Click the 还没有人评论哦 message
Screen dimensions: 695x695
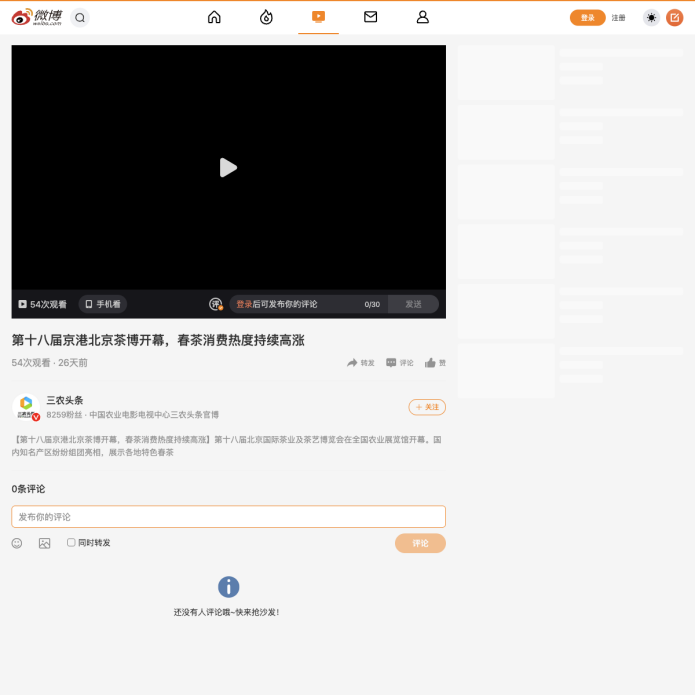pos(226,612)
